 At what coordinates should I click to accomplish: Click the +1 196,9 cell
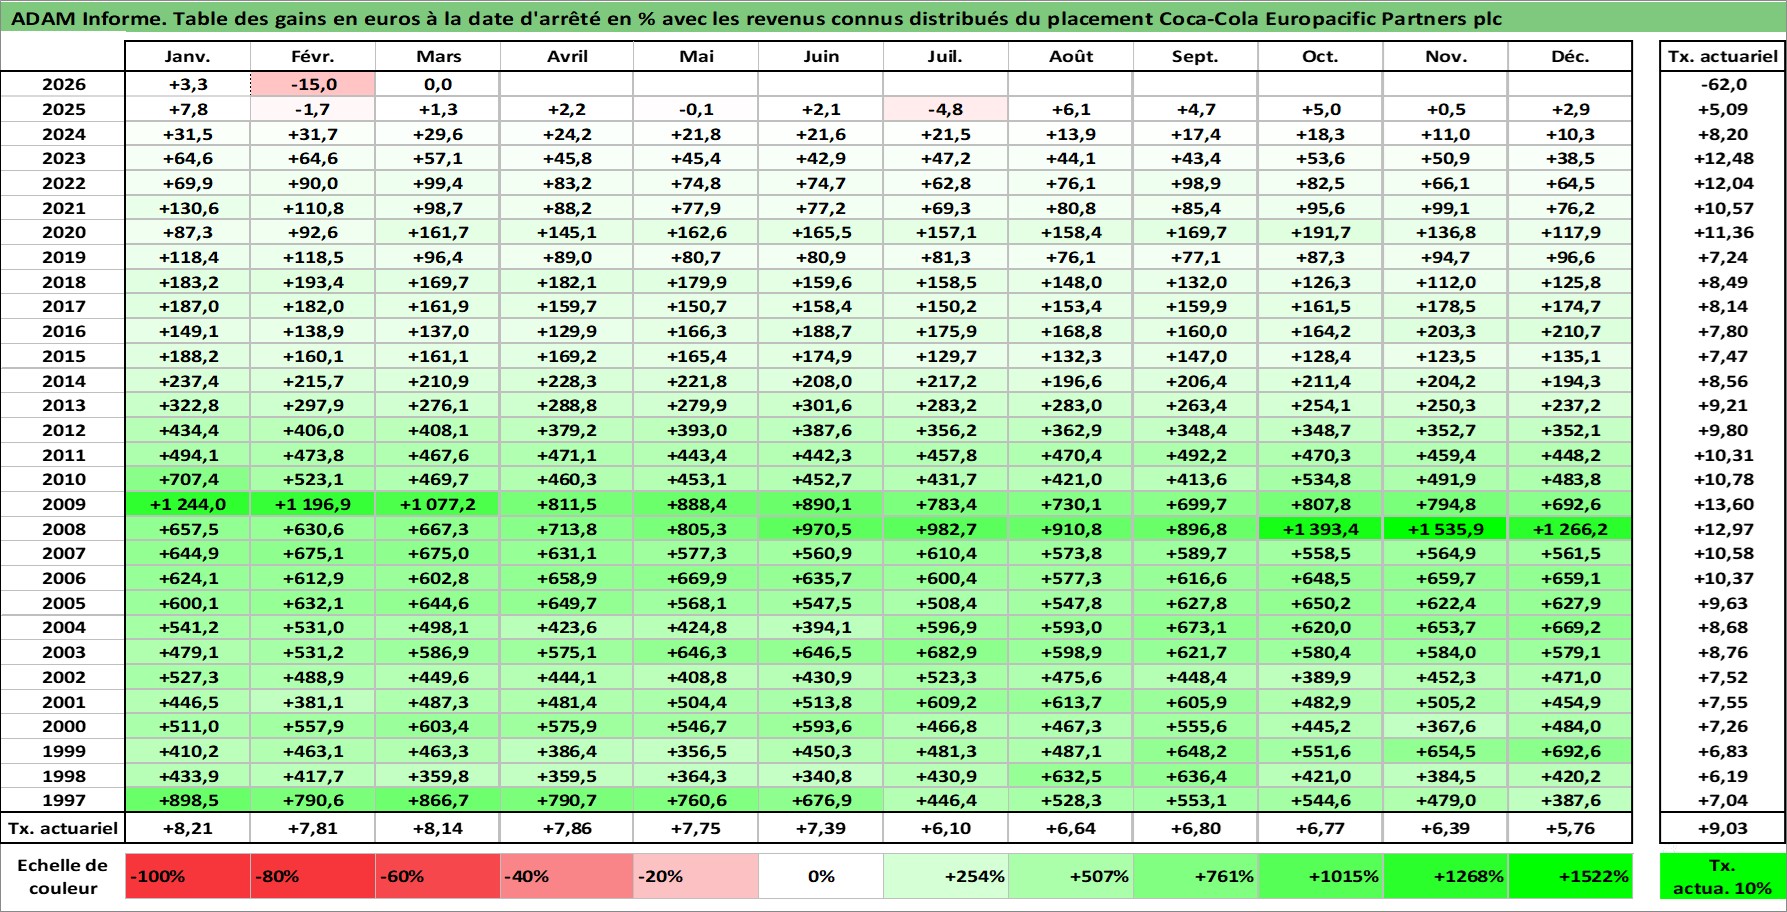coord(313,504)
